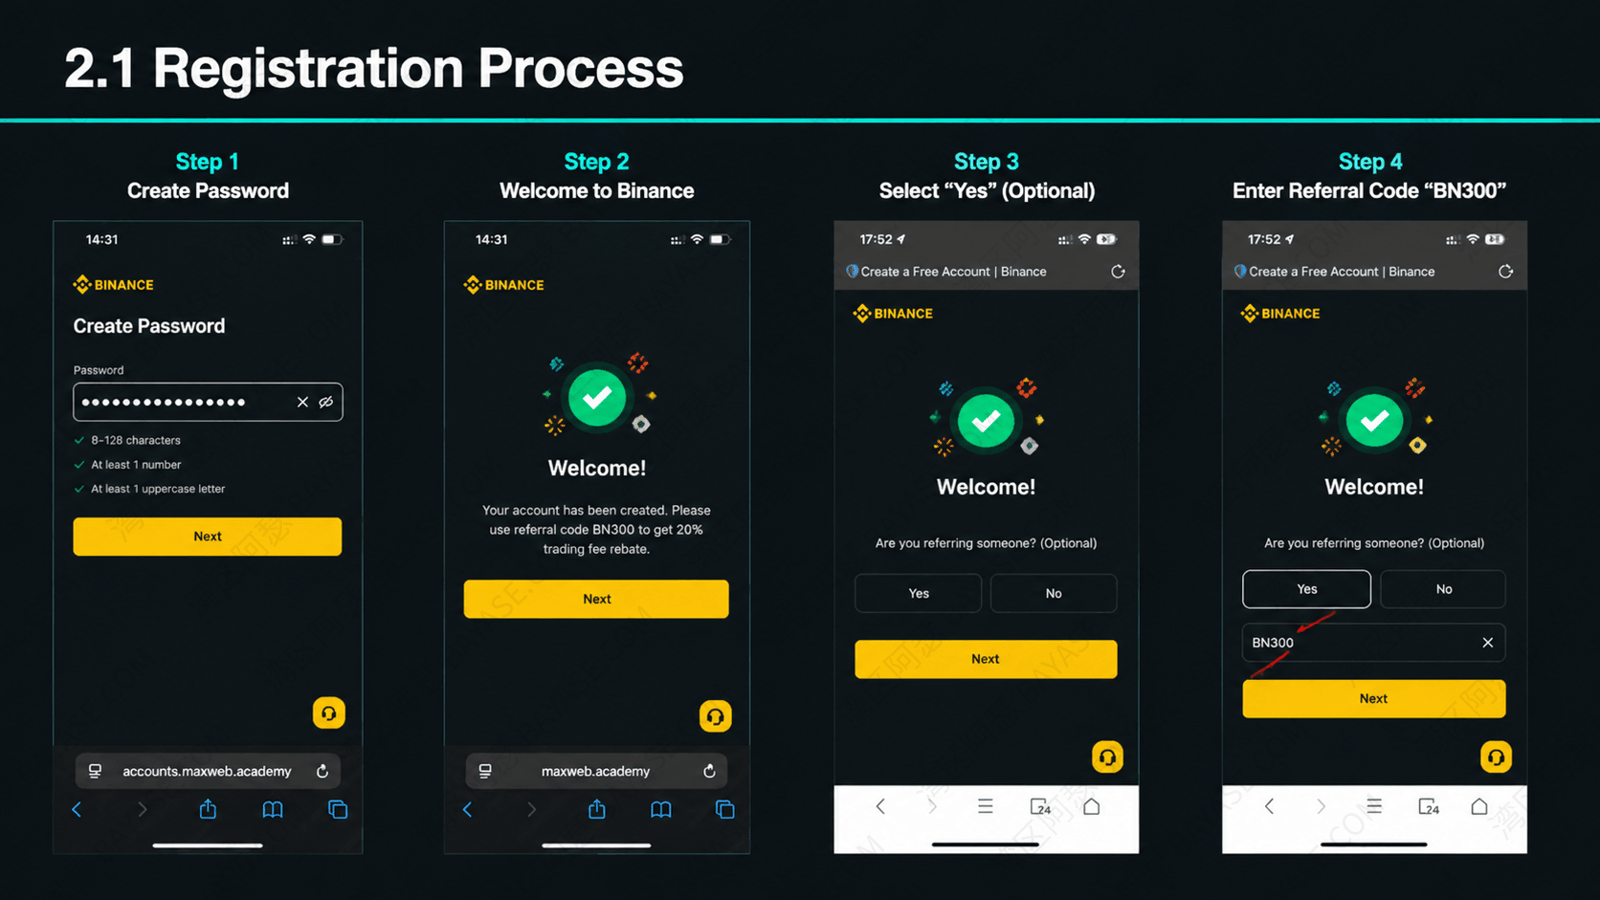Select No option in Step 4

[x=1443, y=589]
